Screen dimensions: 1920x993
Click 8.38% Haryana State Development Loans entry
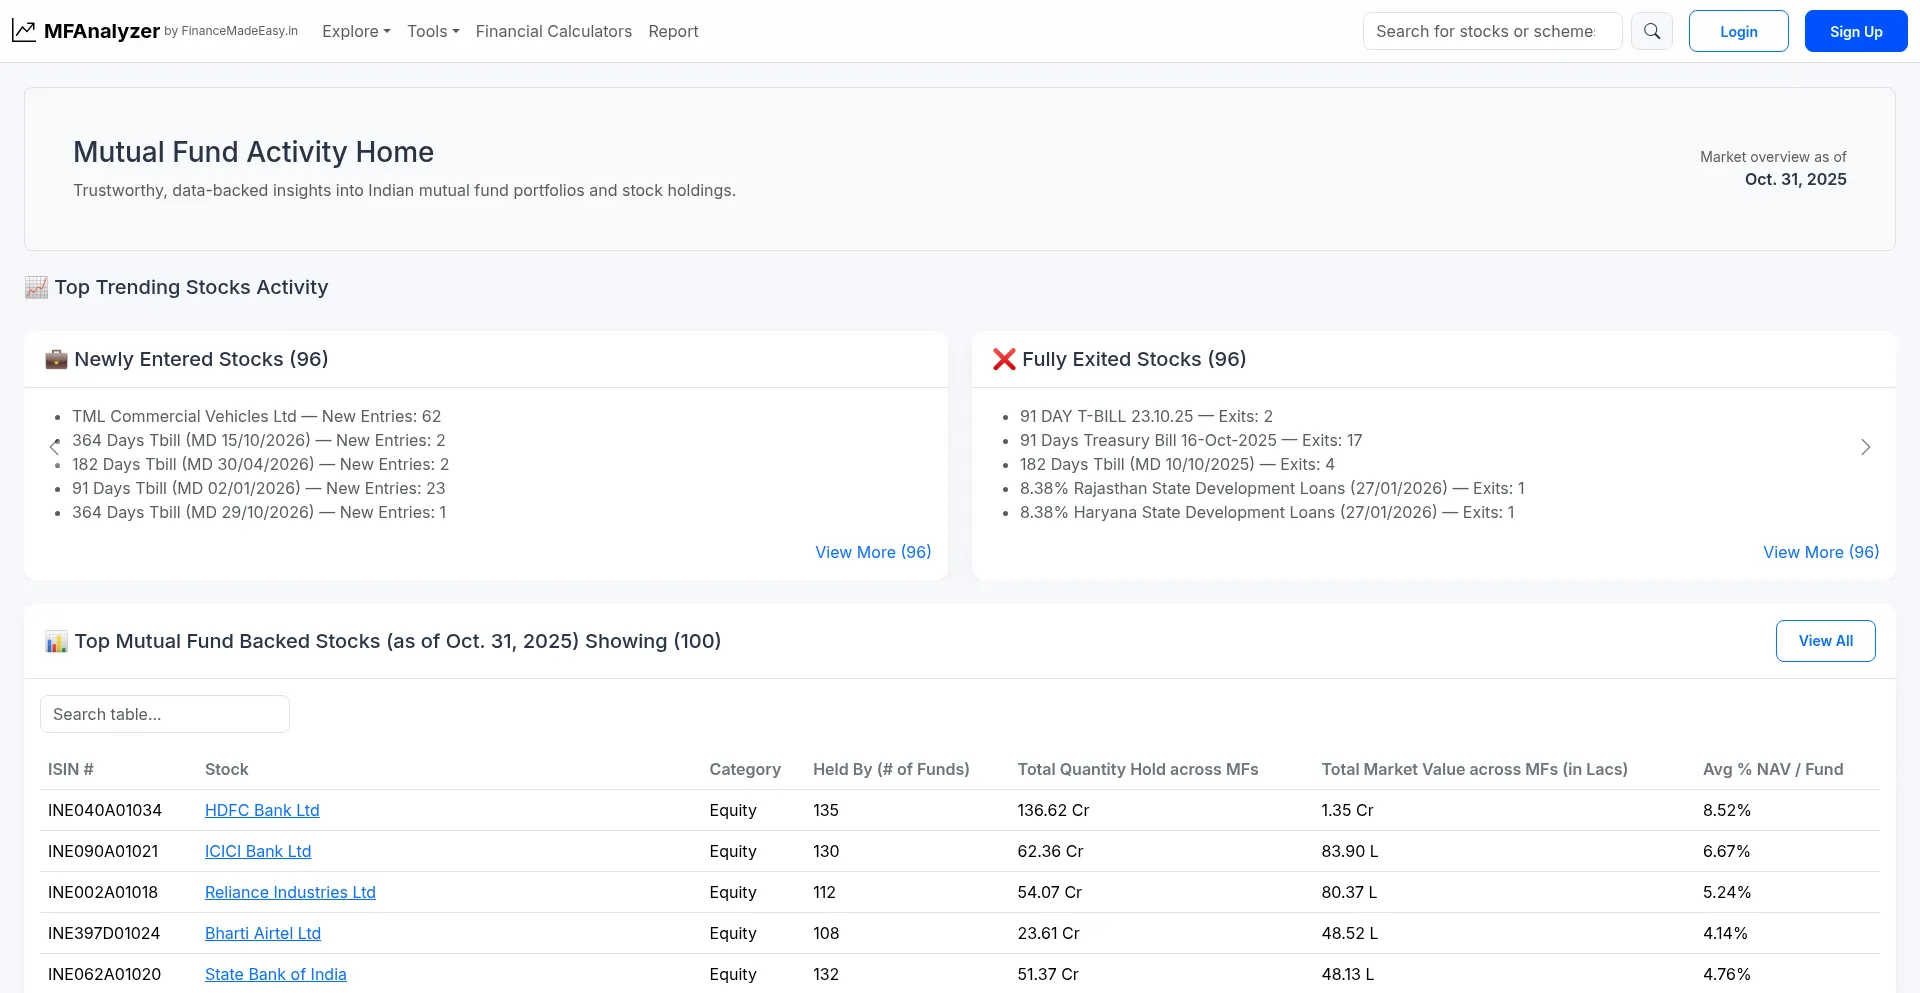[1267, 512]
